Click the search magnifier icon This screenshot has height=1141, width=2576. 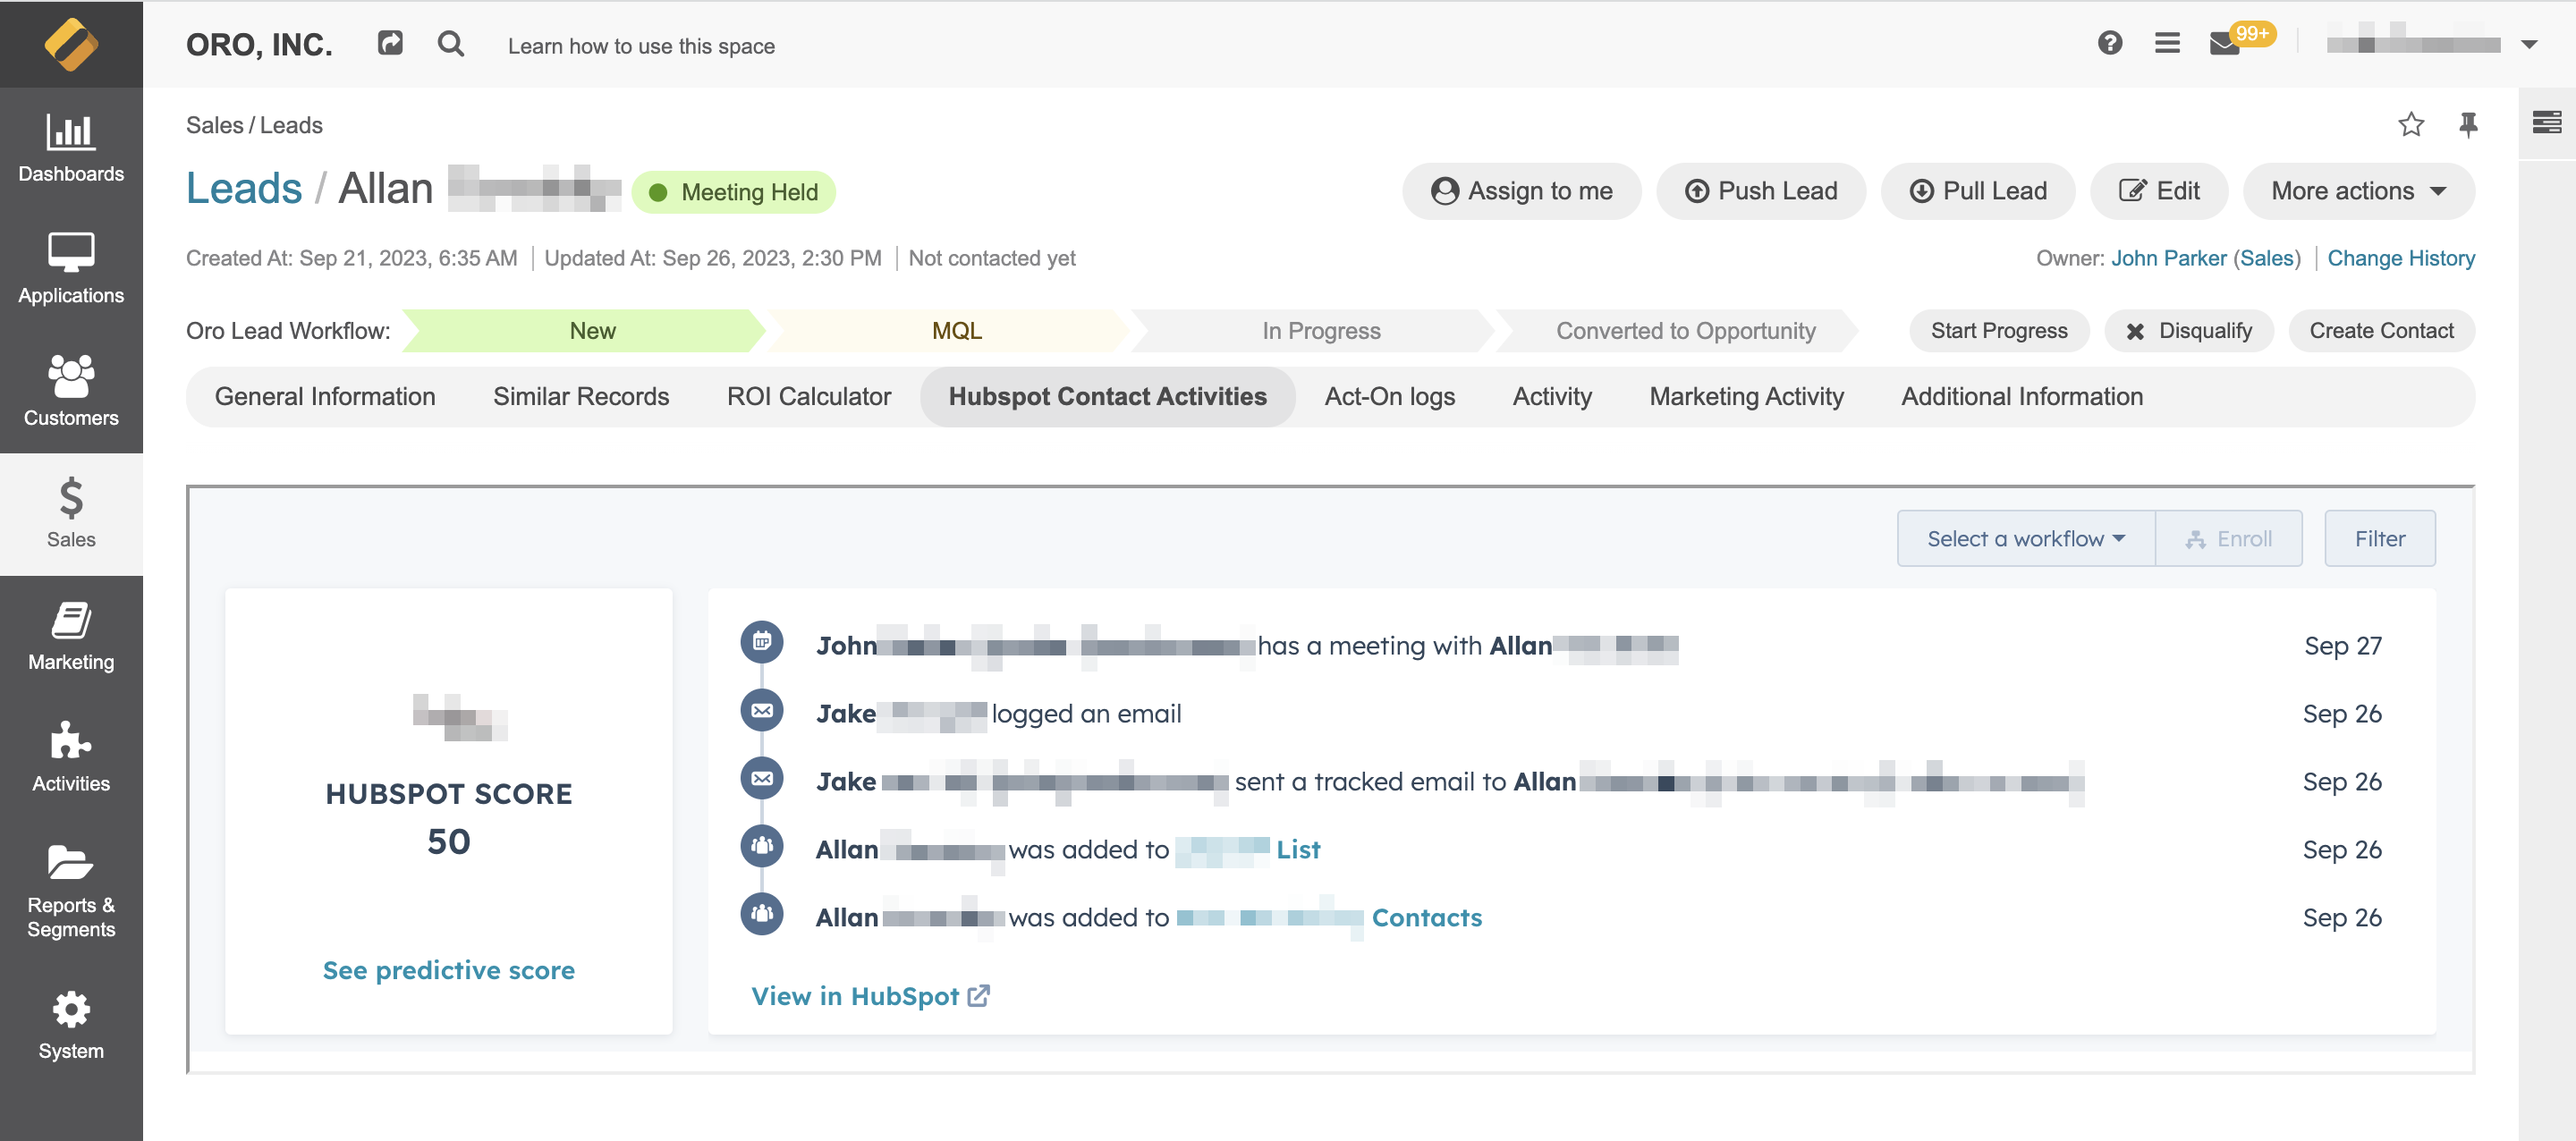tap(450, 44)
